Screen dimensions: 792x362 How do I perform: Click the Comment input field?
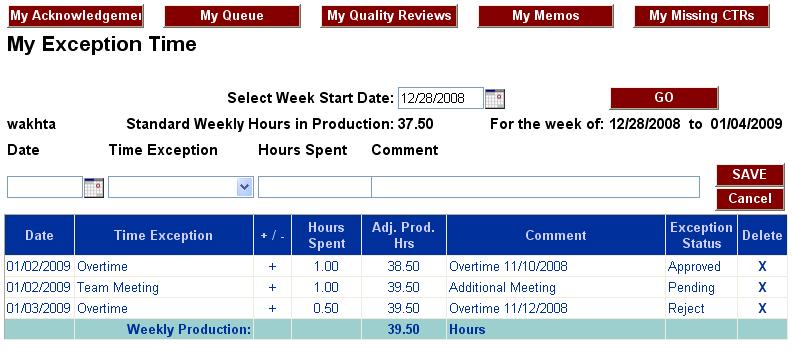(x=535, y=187)
